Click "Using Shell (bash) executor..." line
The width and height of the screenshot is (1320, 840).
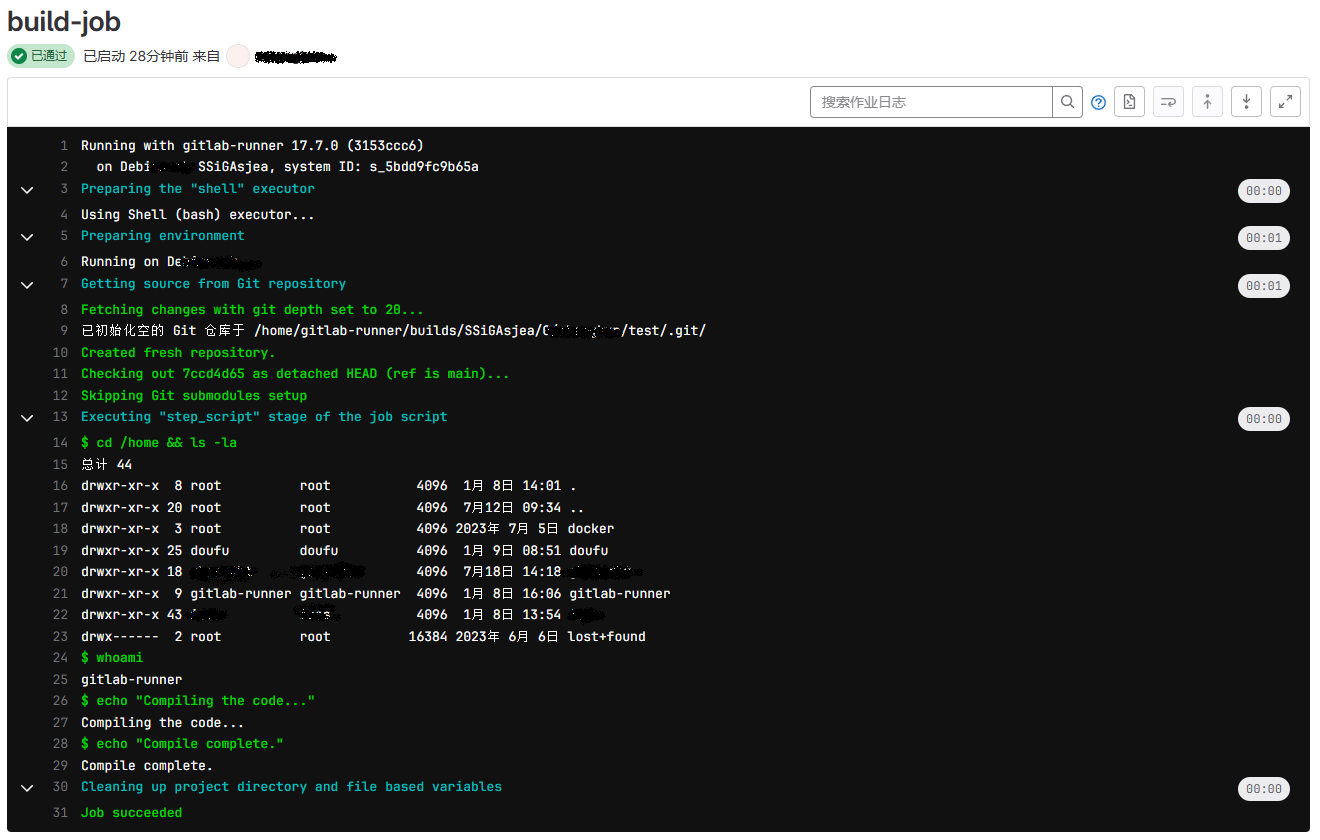(x=198, y=215)
